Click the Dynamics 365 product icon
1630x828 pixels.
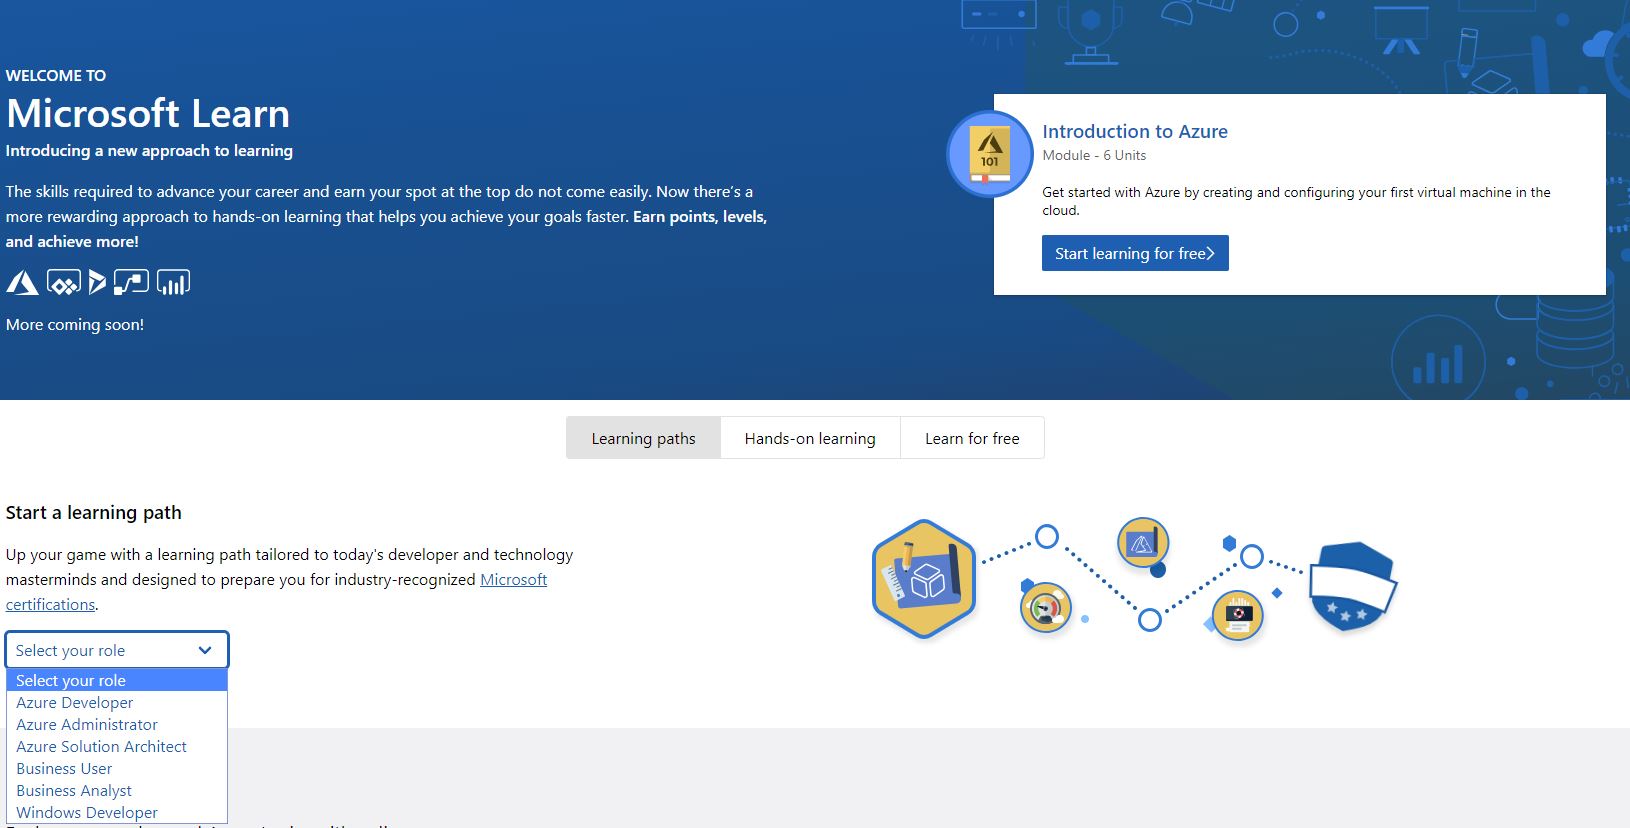click(97, 283)
